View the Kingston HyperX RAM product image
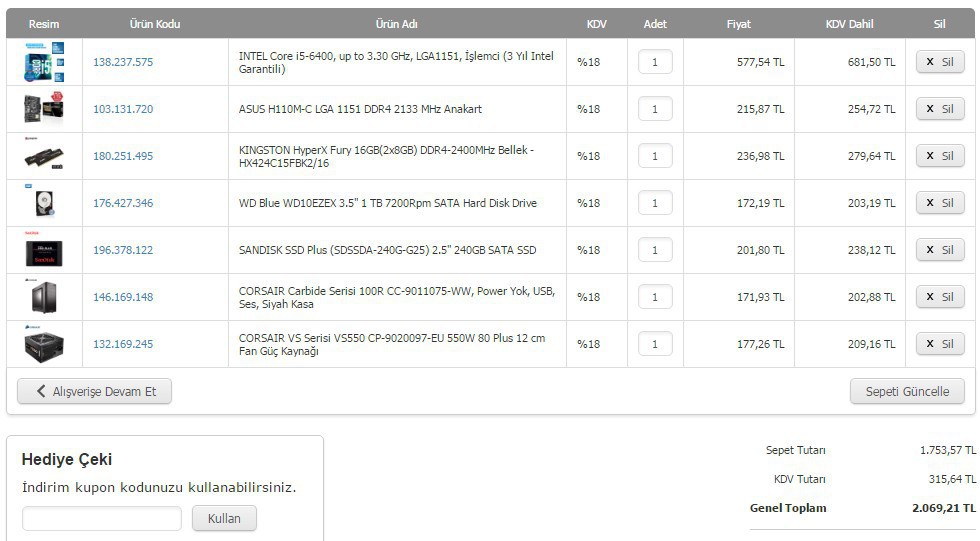This screenshot has width=980, height=541. 44,156
